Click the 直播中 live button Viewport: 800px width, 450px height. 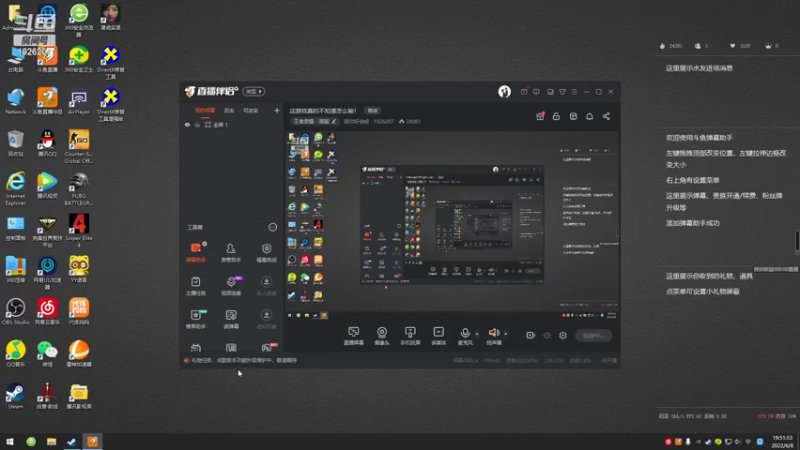(x=593, y=335)
